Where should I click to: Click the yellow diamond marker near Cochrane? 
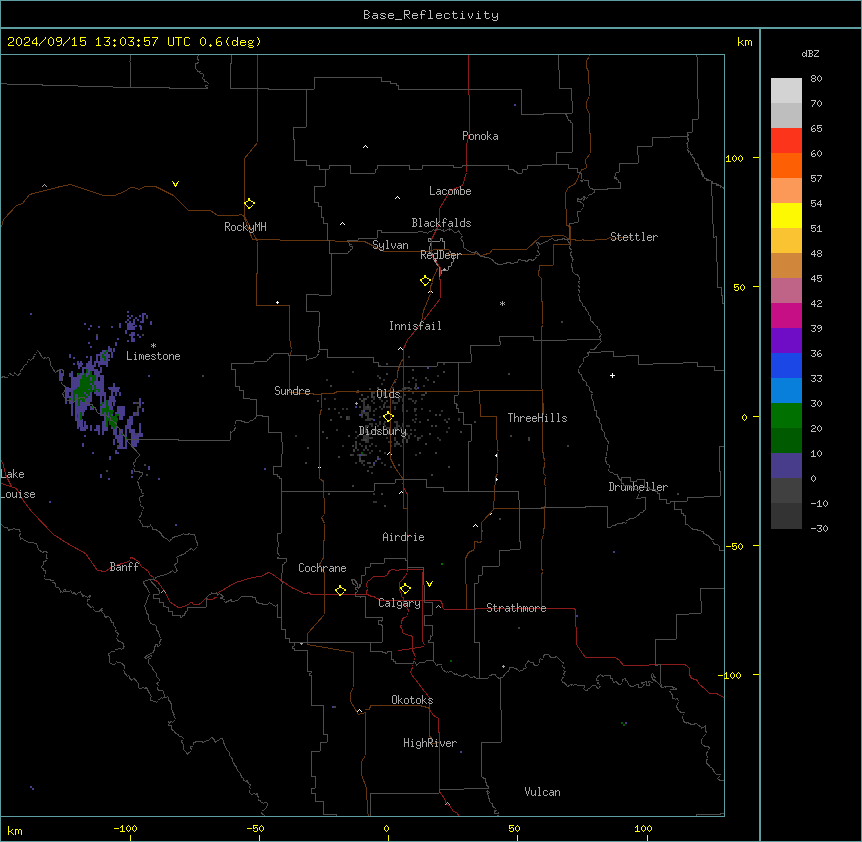340,590
